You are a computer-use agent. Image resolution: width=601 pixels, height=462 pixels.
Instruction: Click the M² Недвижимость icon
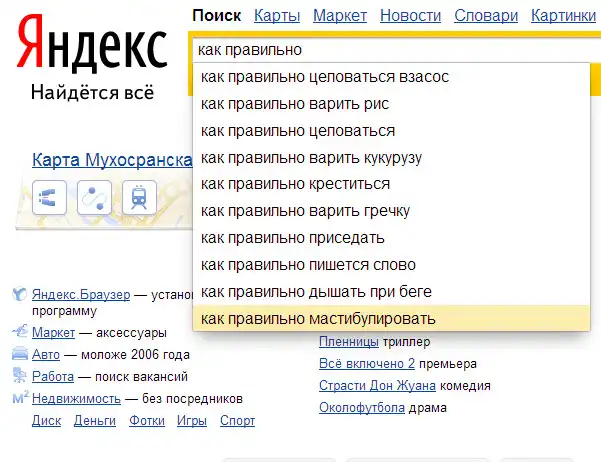point(19,398)
